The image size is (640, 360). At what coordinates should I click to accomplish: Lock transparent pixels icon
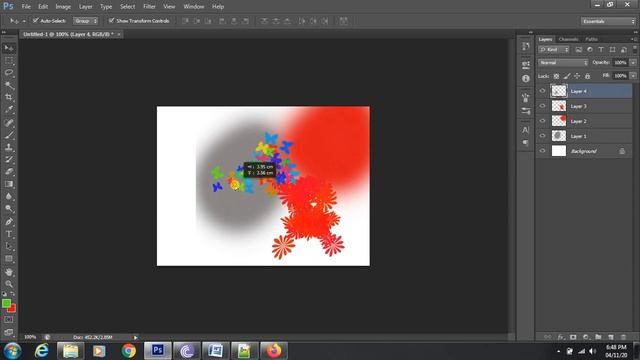click(556, 76)
